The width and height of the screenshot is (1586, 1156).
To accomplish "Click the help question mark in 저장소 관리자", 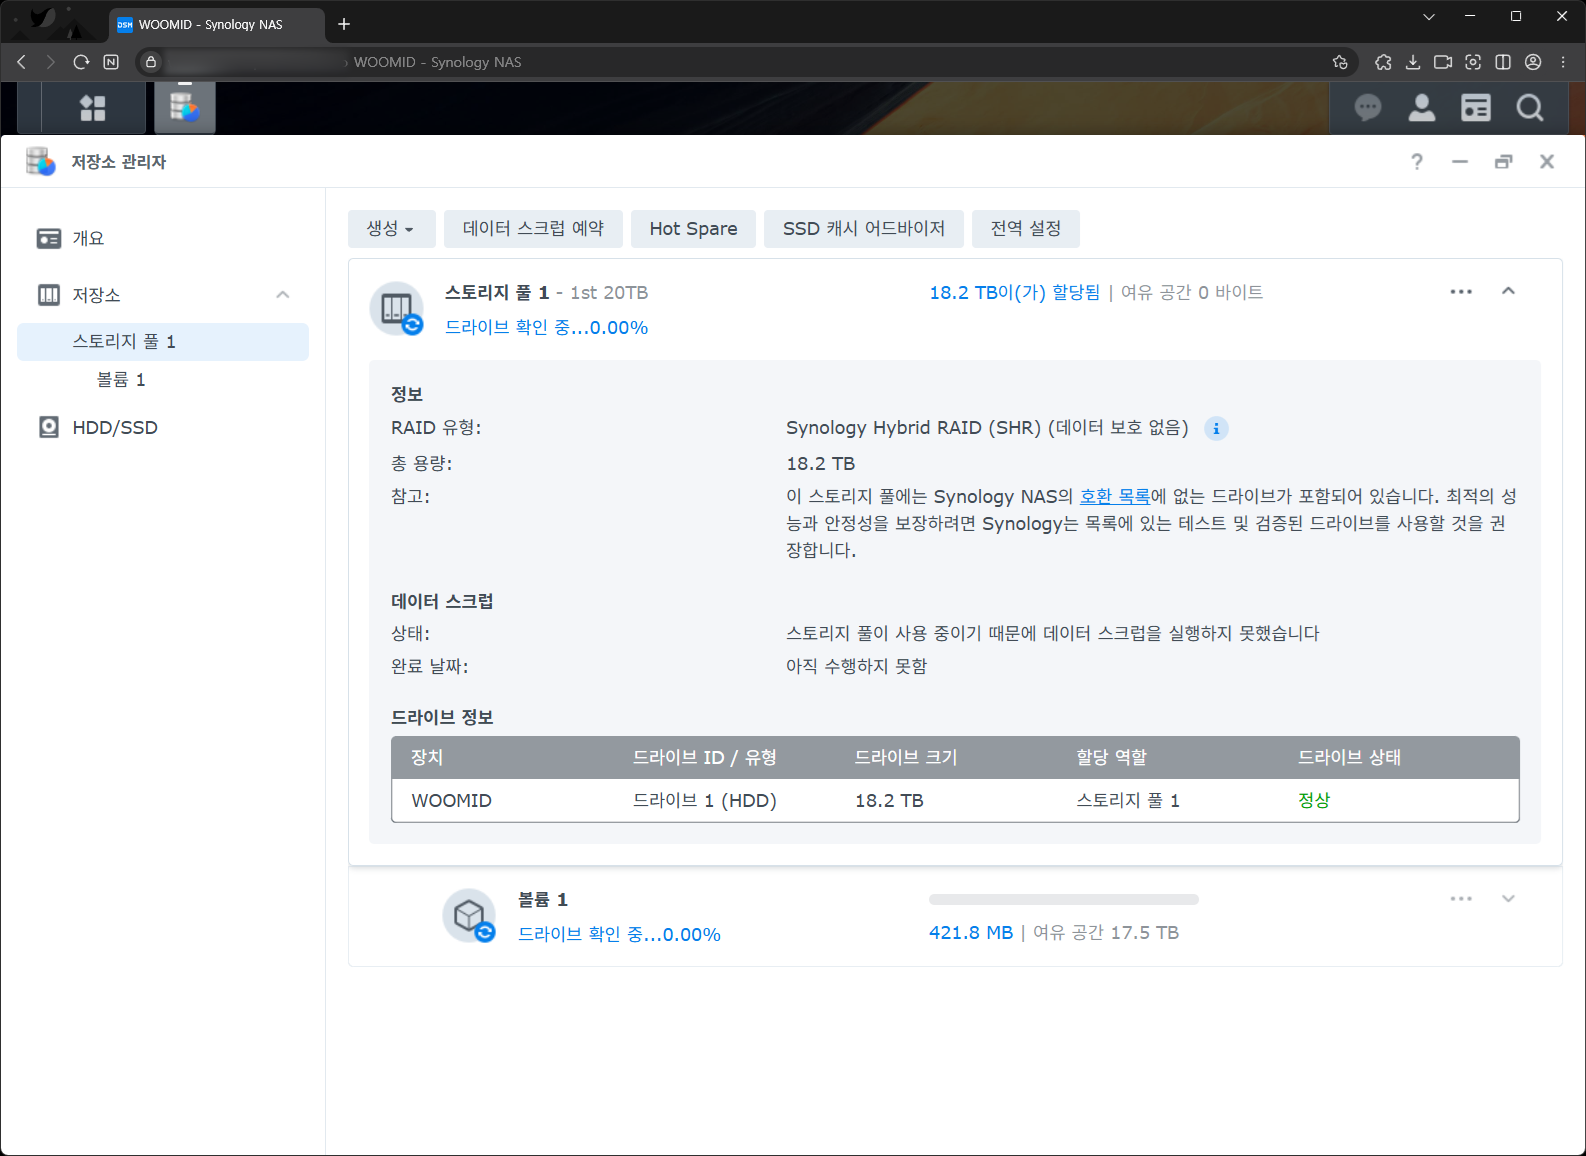I will click(1417, 162).
